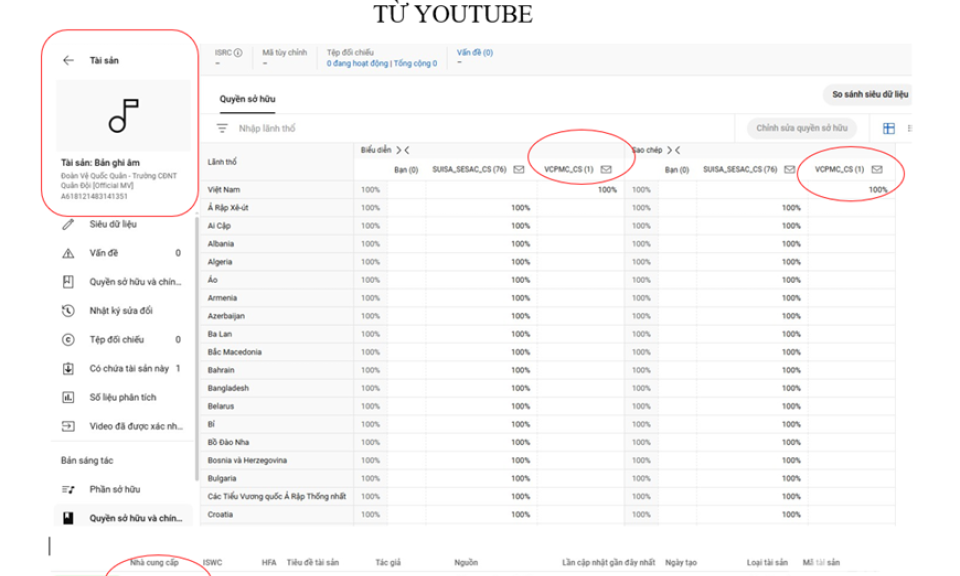Click the Ngày tạo column header
Image resolution: width=960 pixels, height=576 pixels.
point(681,563)
